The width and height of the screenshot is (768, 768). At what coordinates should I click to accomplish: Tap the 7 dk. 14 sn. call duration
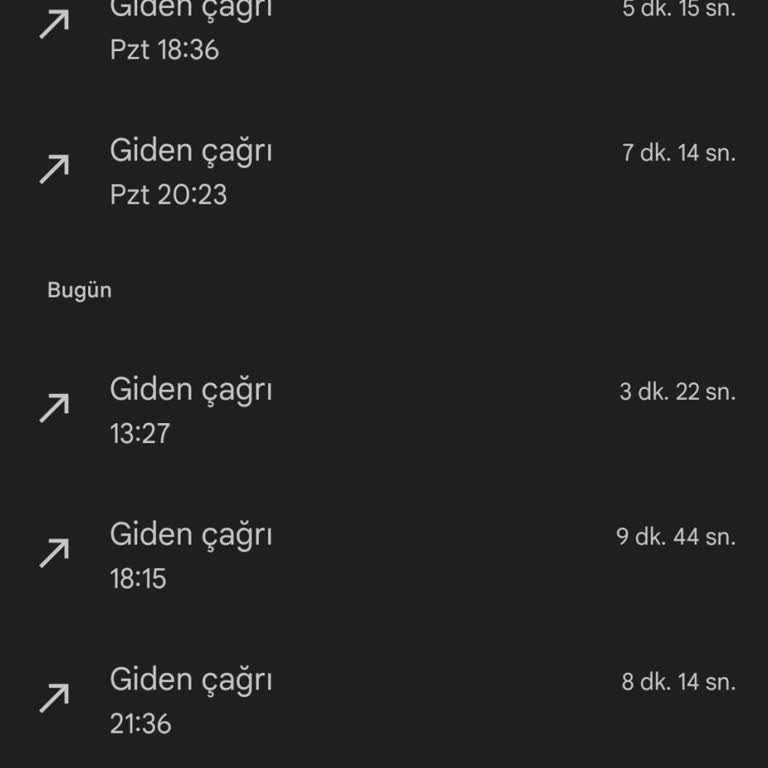point(678,154)
